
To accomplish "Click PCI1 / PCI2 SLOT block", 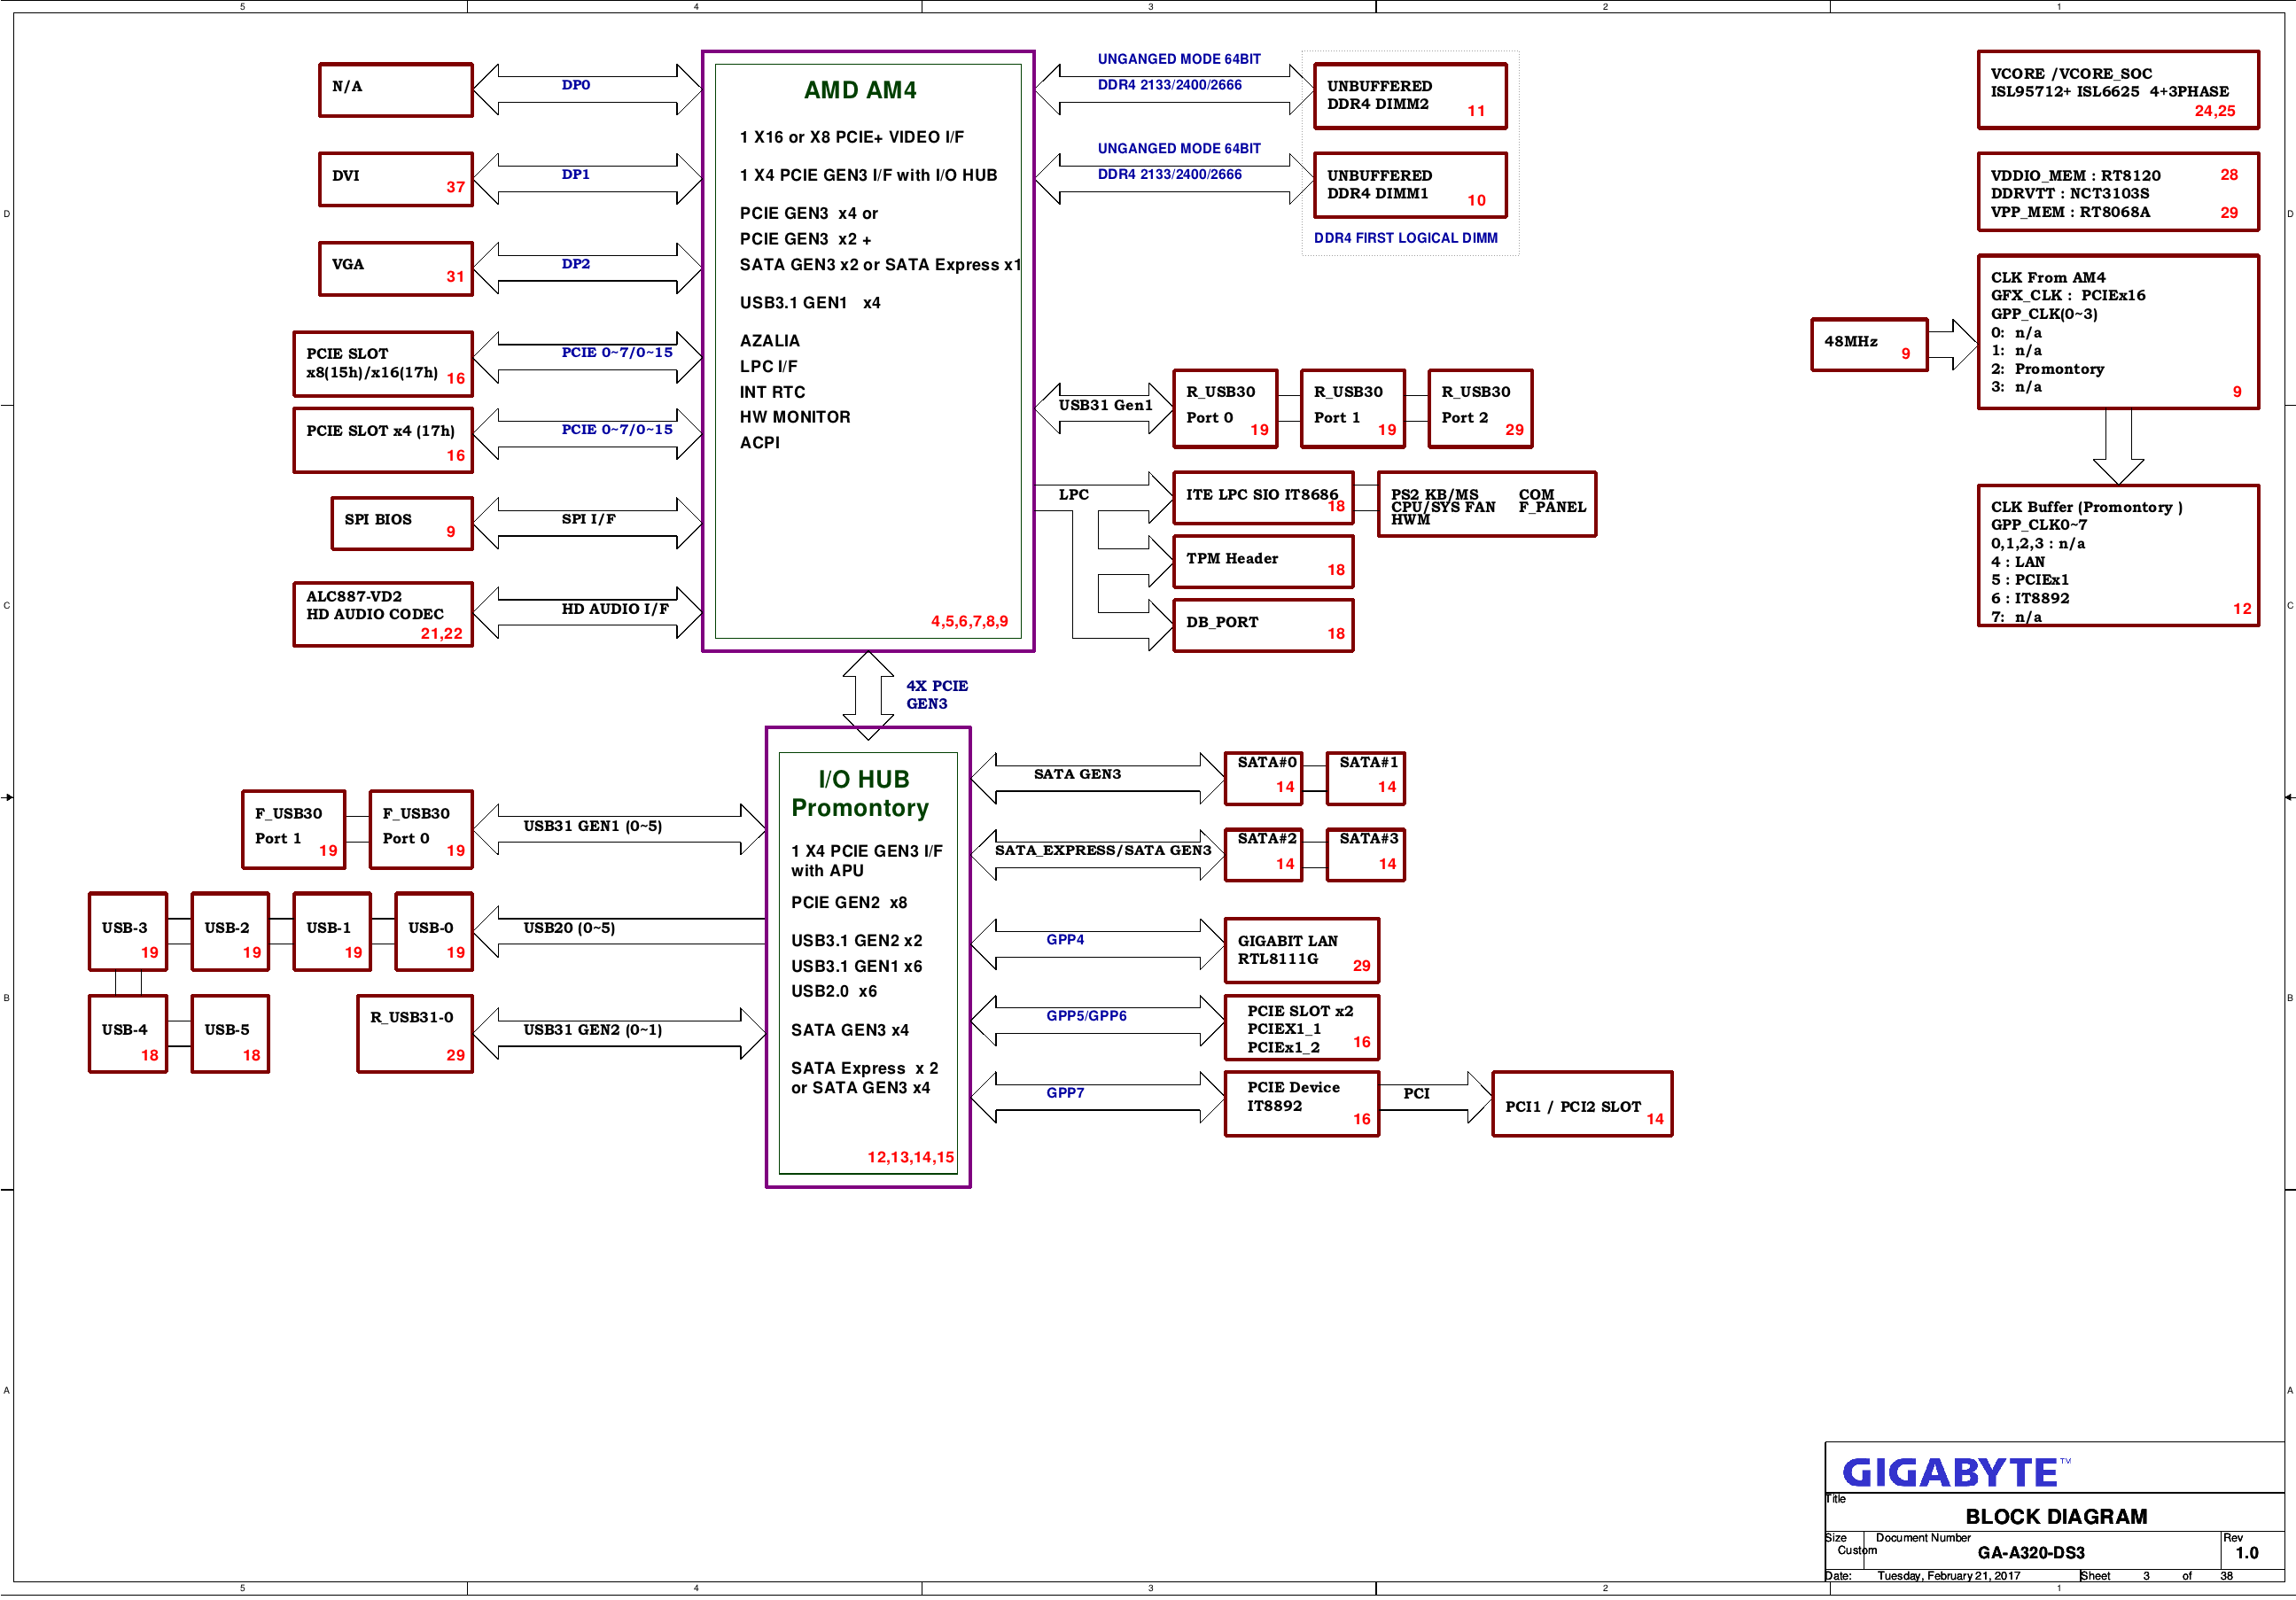I will pyautogui.click(x=1583, y=1103).
